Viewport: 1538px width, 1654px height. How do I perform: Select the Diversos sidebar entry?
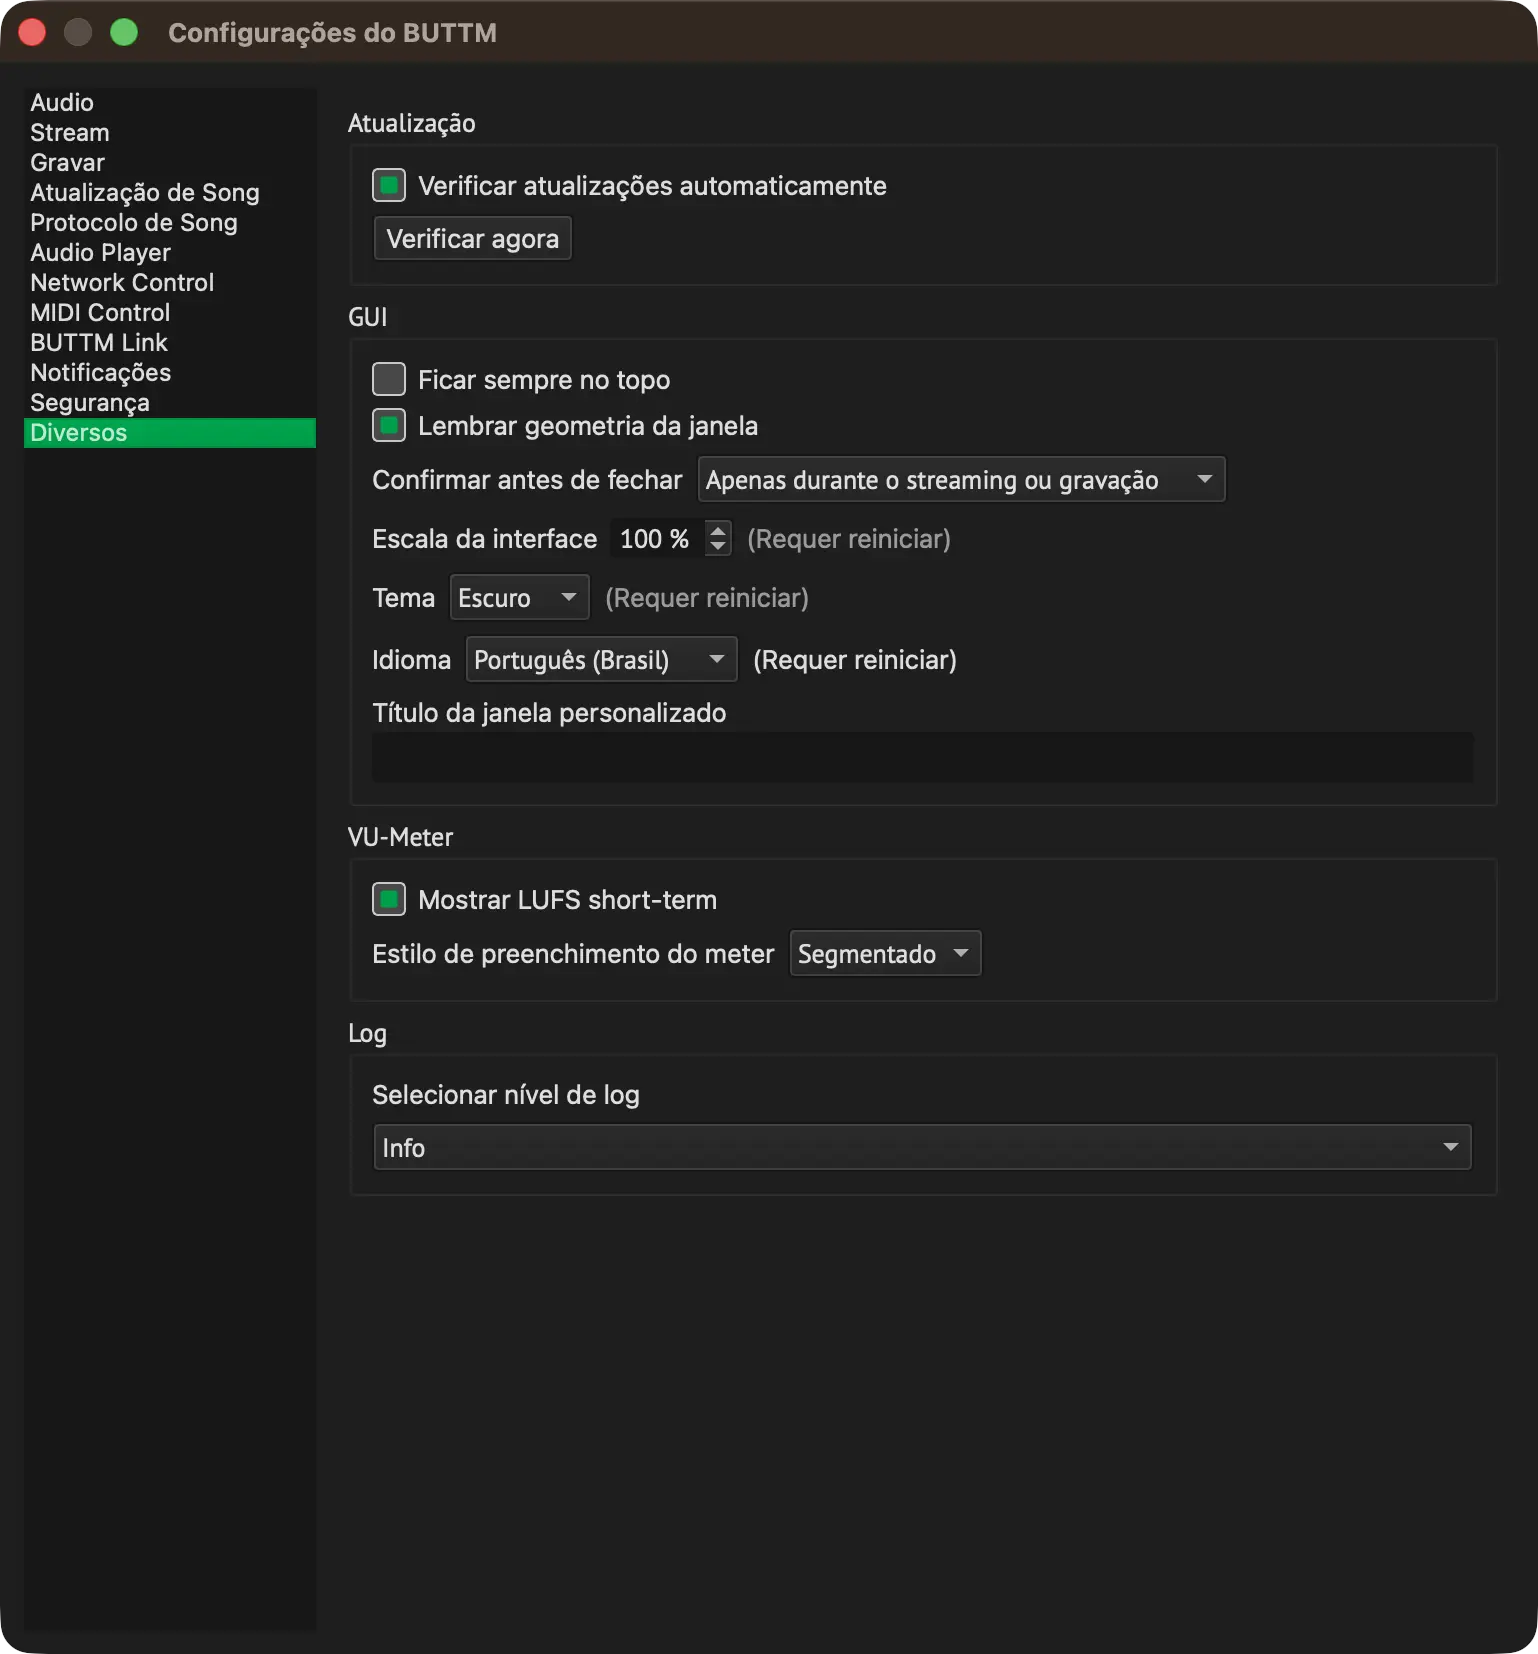[170, 433]
